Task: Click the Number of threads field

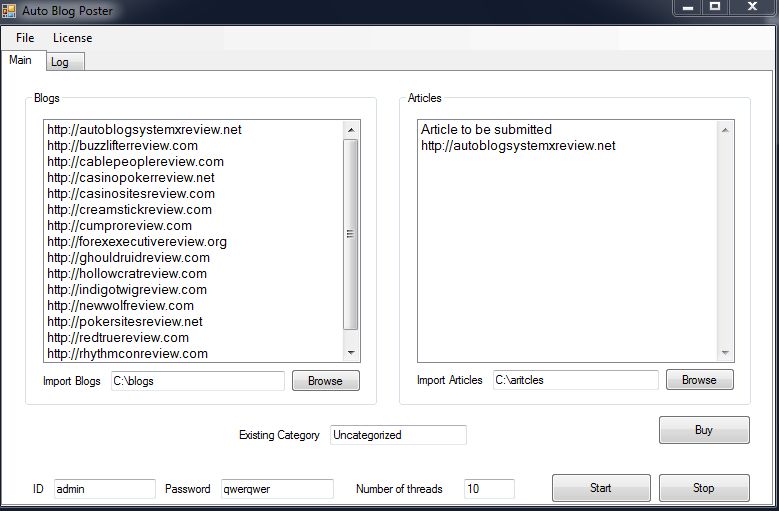Action: [489, 489]
